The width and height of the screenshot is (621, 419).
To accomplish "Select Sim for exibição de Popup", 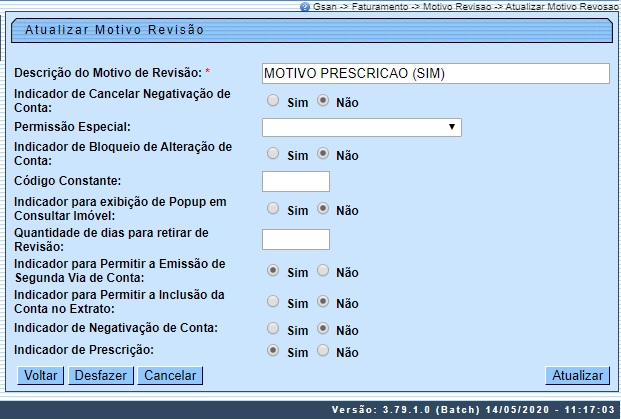I will coord(273,209).
